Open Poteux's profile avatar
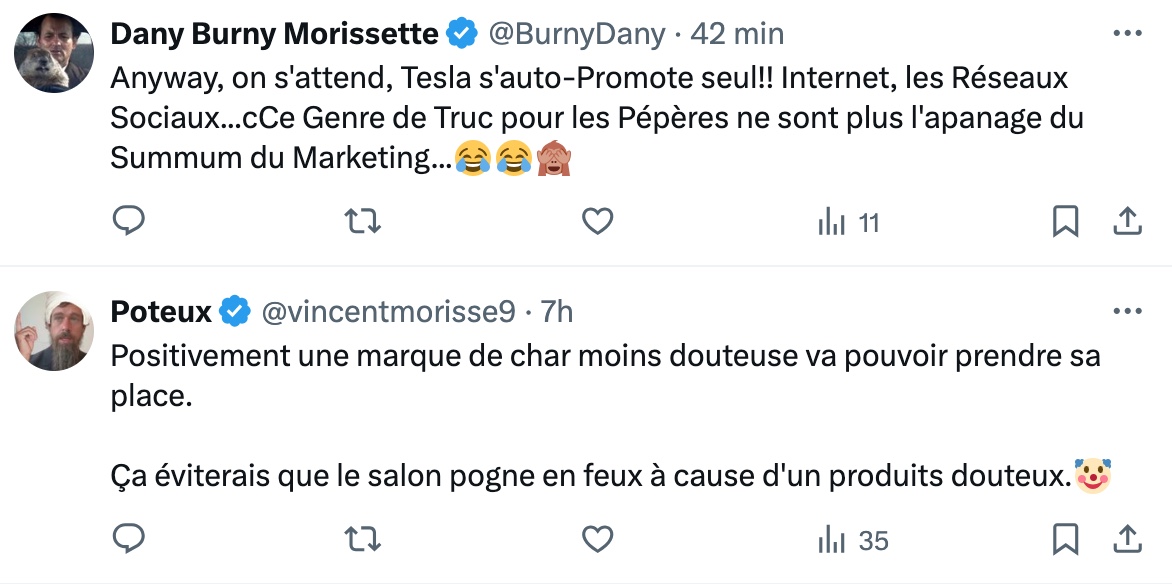This screenshot has height=584, width=1172. (x=54, y=331)
